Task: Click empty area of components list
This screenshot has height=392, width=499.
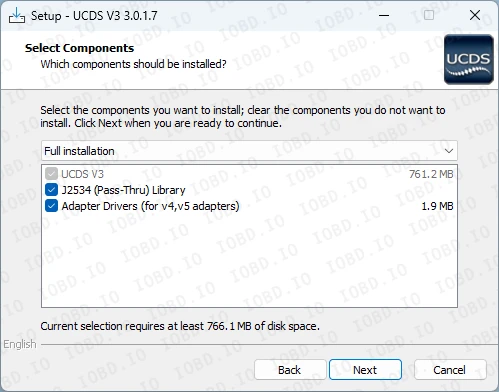Action: point(249,260)
